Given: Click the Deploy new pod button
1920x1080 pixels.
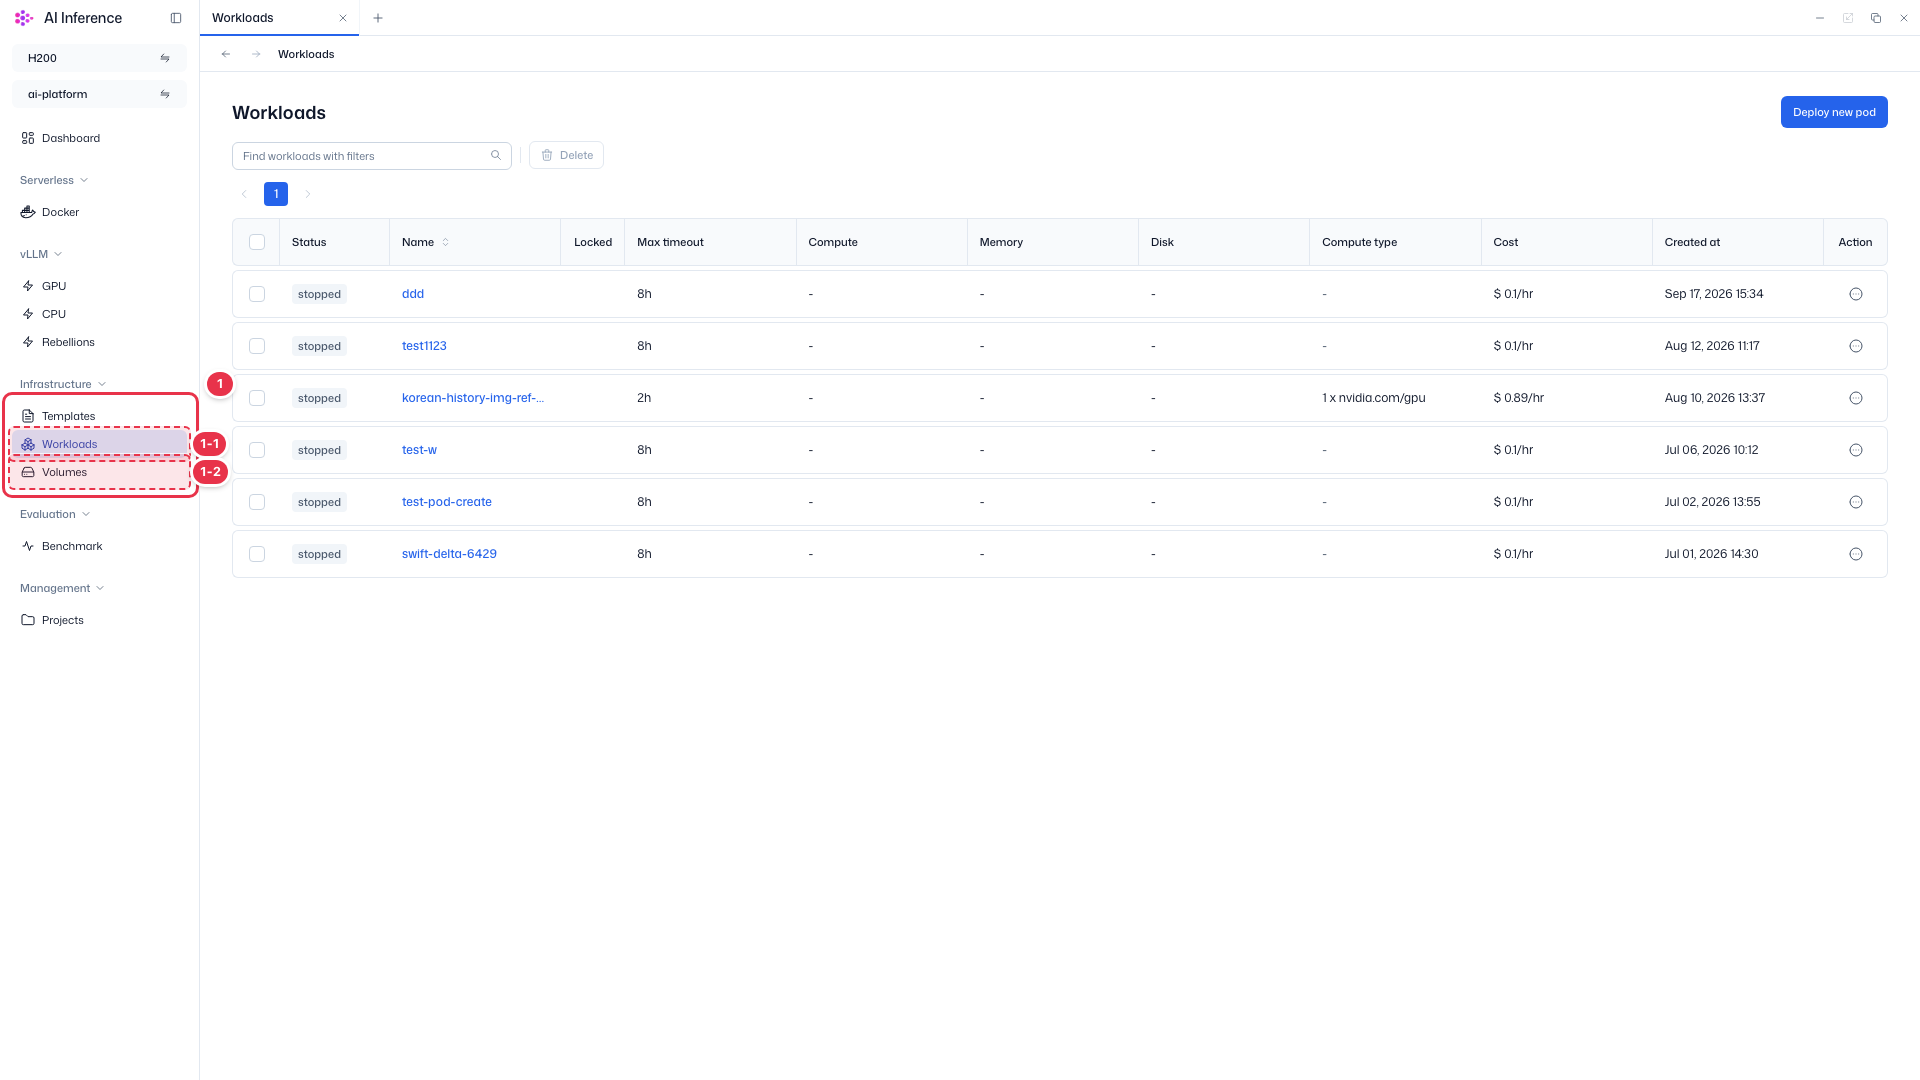Looking at the screenshot, I should [x=1834, y=112].
